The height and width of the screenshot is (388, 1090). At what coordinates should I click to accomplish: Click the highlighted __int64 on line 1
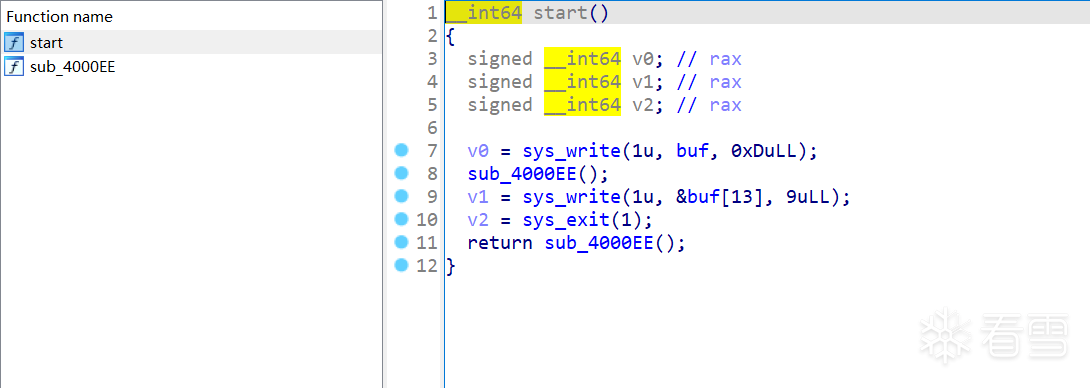[484, 13]
